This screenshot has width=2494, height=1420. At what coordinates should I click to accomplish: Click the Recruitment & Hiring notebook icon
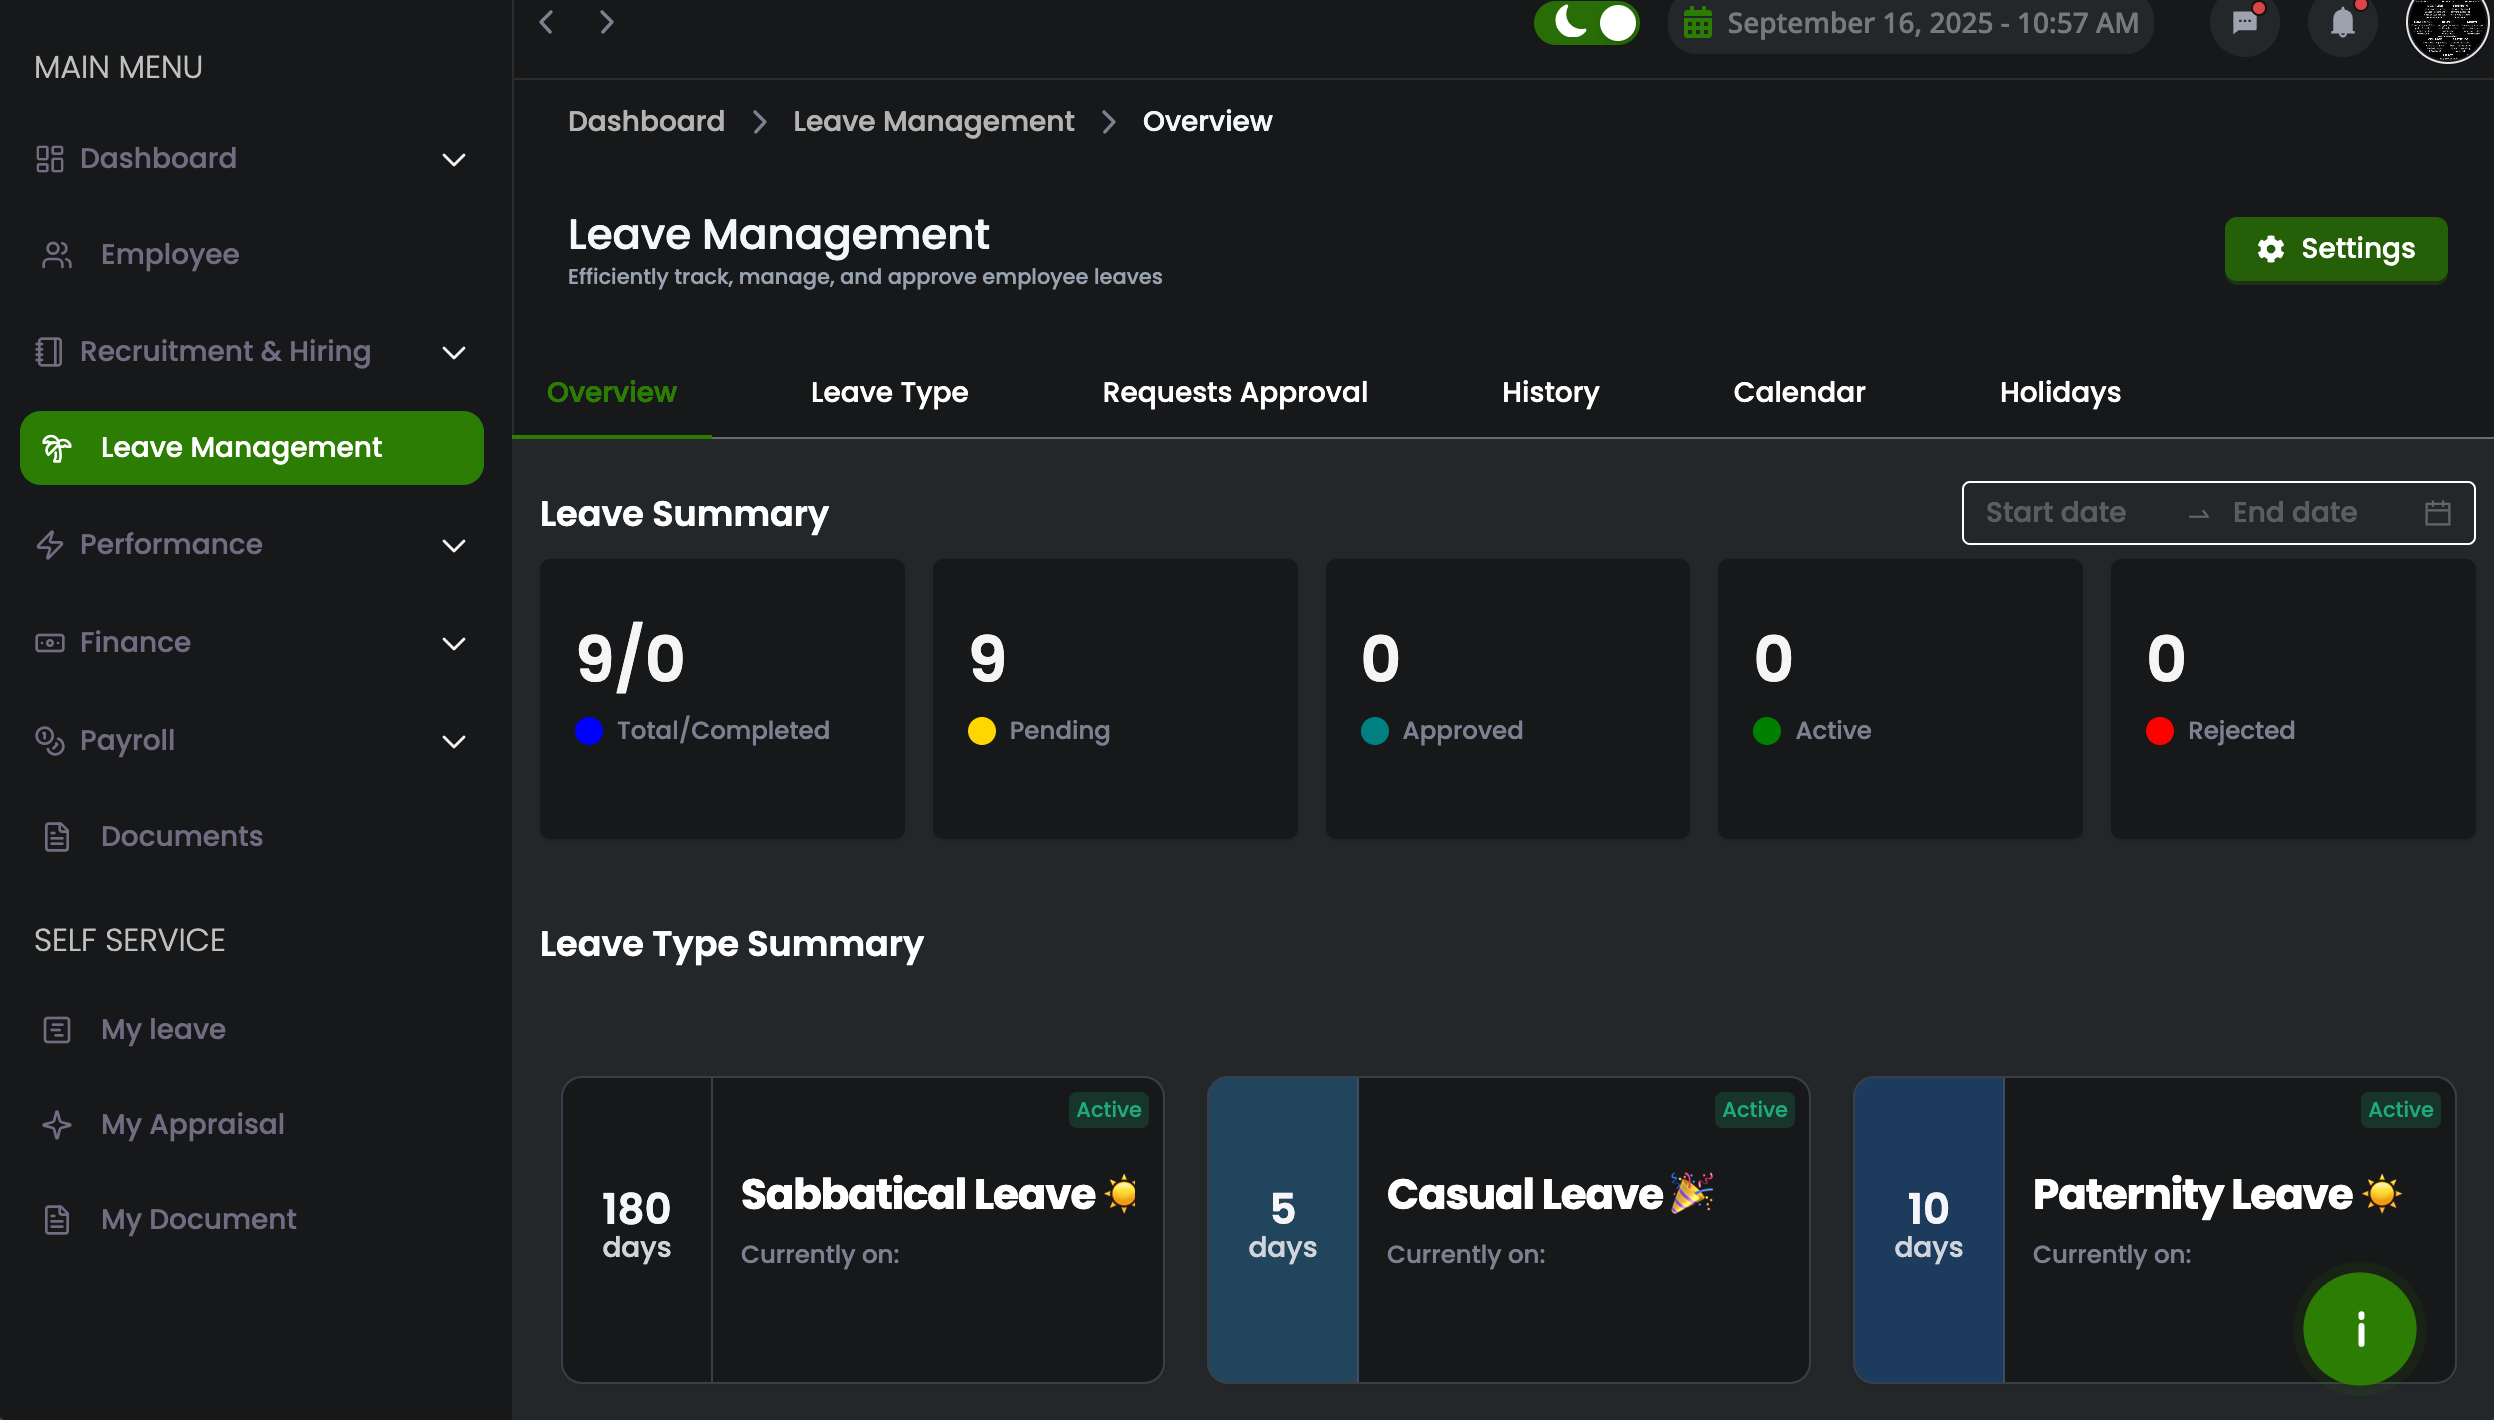(x=49, y=352)
